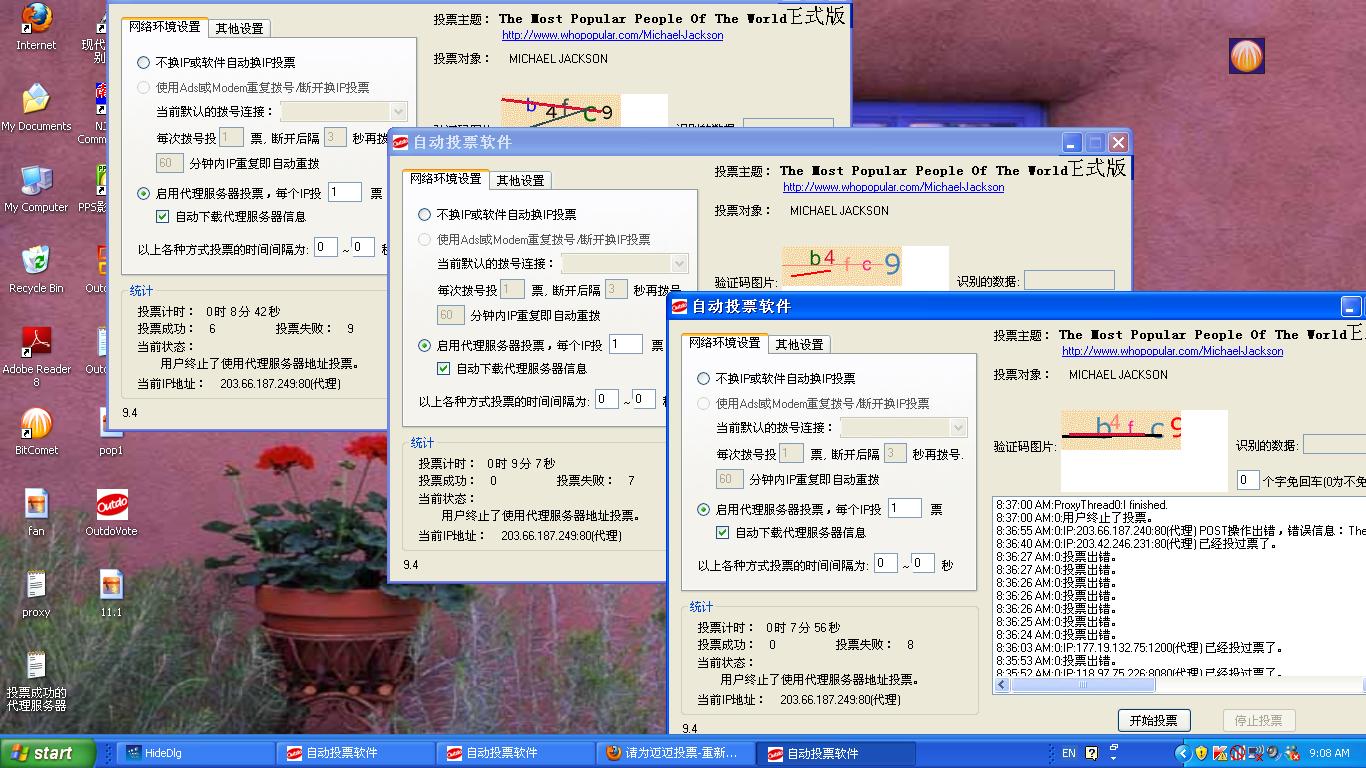This screenshot has height=768, width=1366.
Task: Expand dial-up connection dropdown in front window
Action: point(958,428)
